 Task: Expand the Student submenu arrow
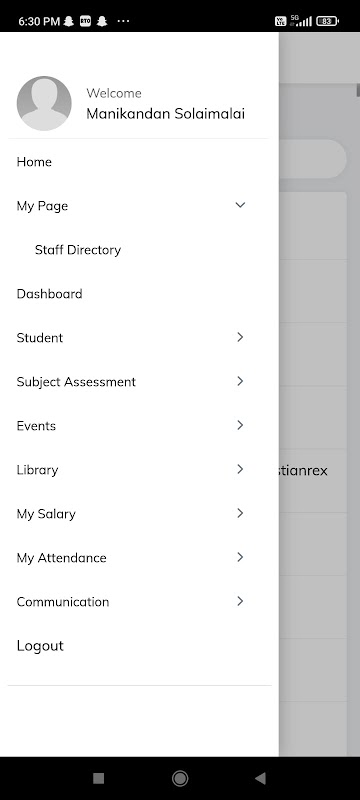coord(240,337)
